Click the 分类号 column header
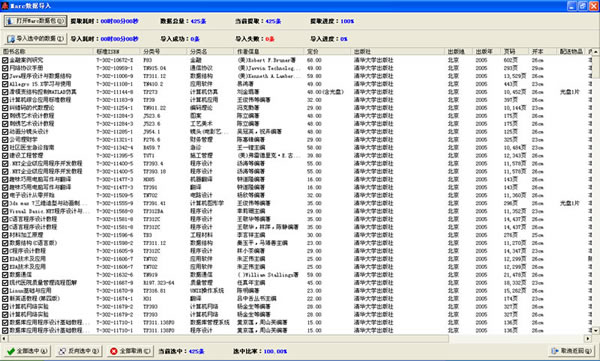 pos(163,51)
